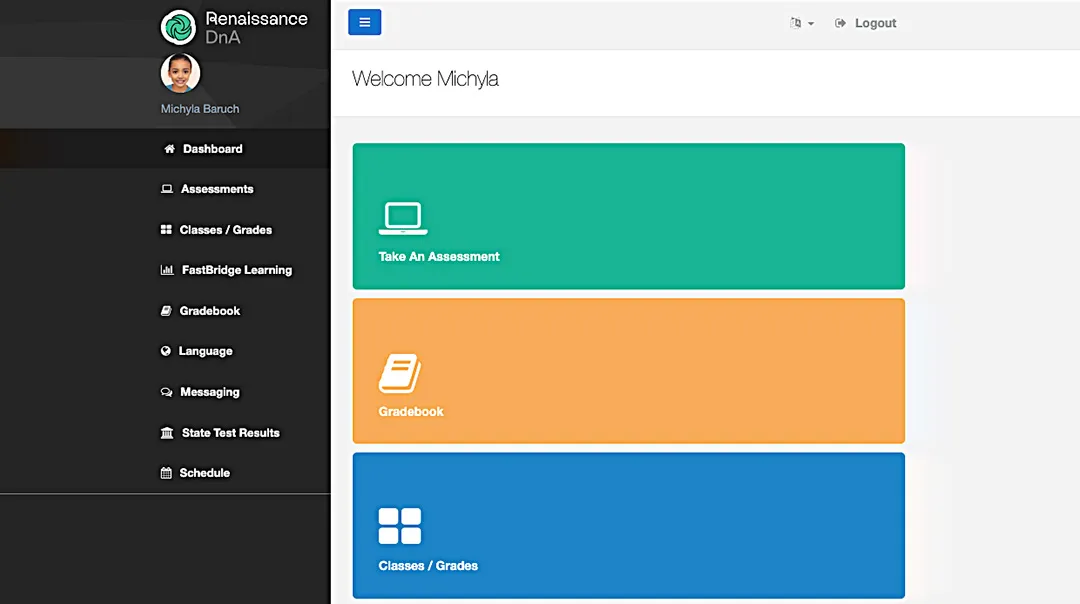This screenshot has height=604, width=1080.
Task: Click the blue Classes / Grades panel
Action: 628,525
